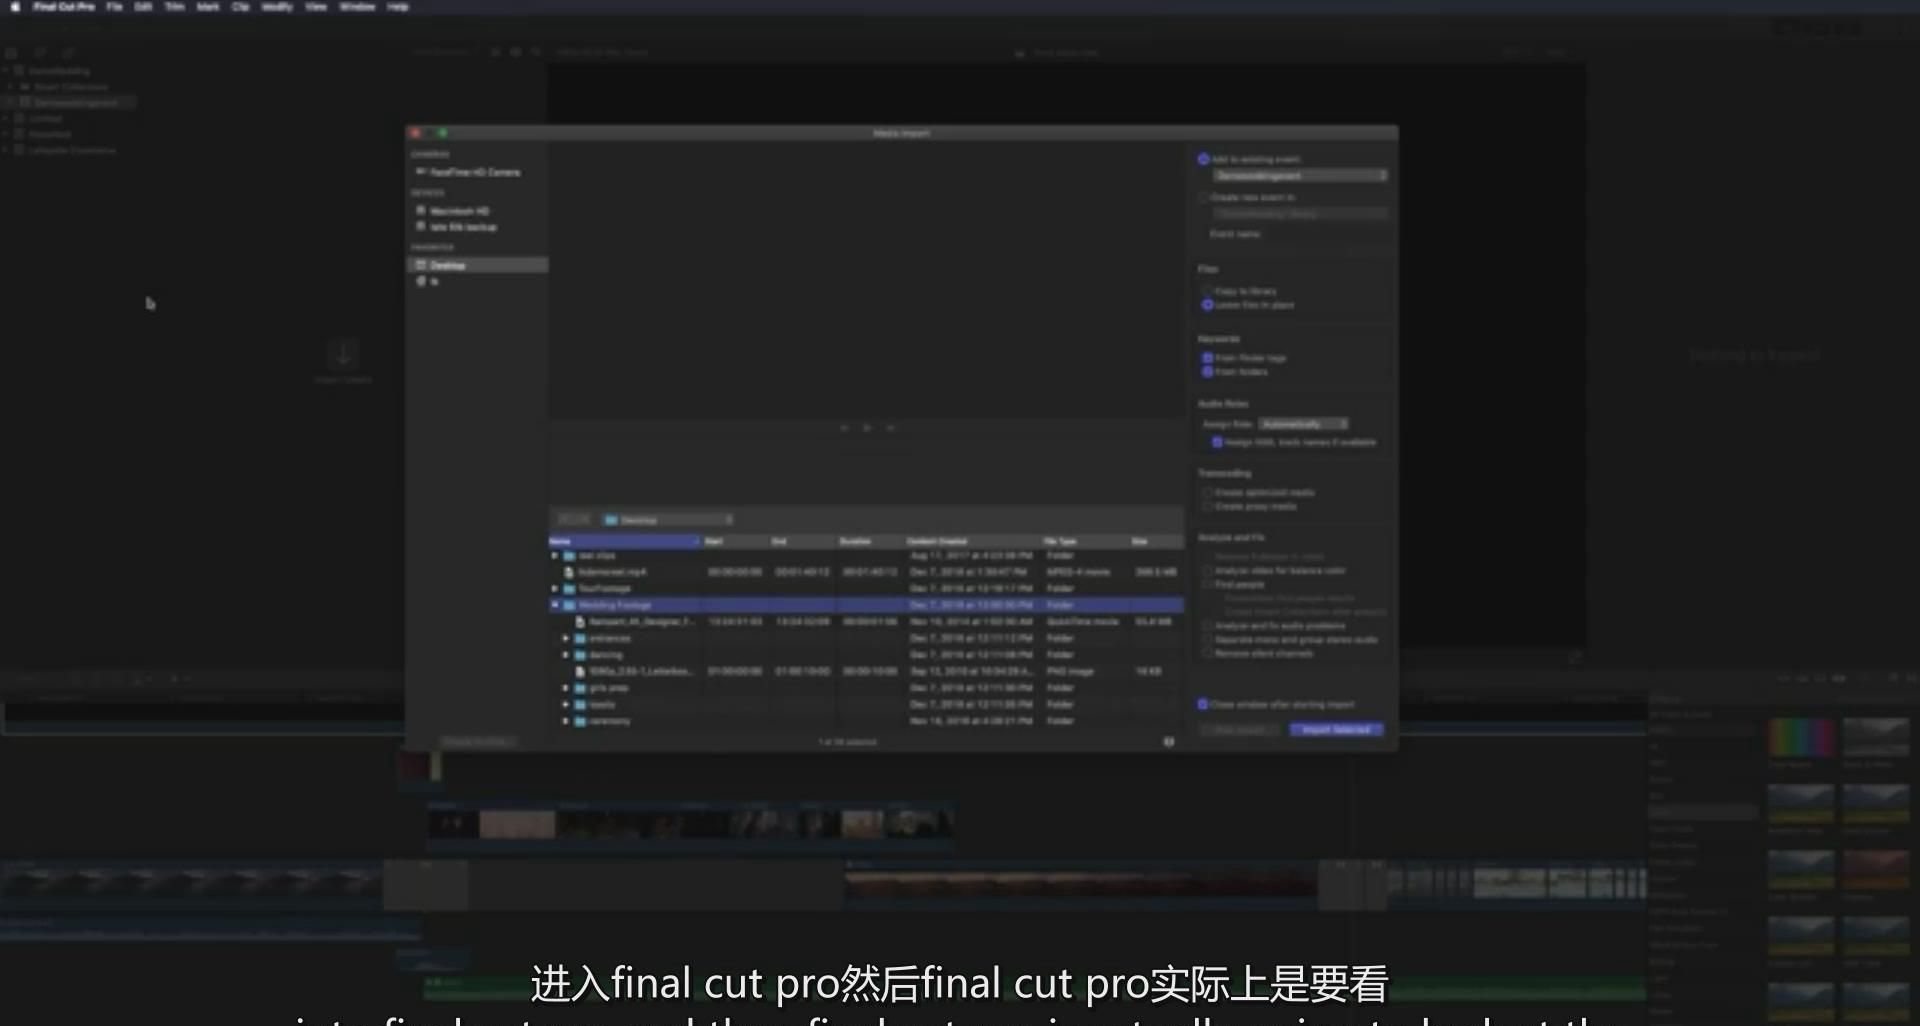Select Copy to library radio option

click(1207, 291)
